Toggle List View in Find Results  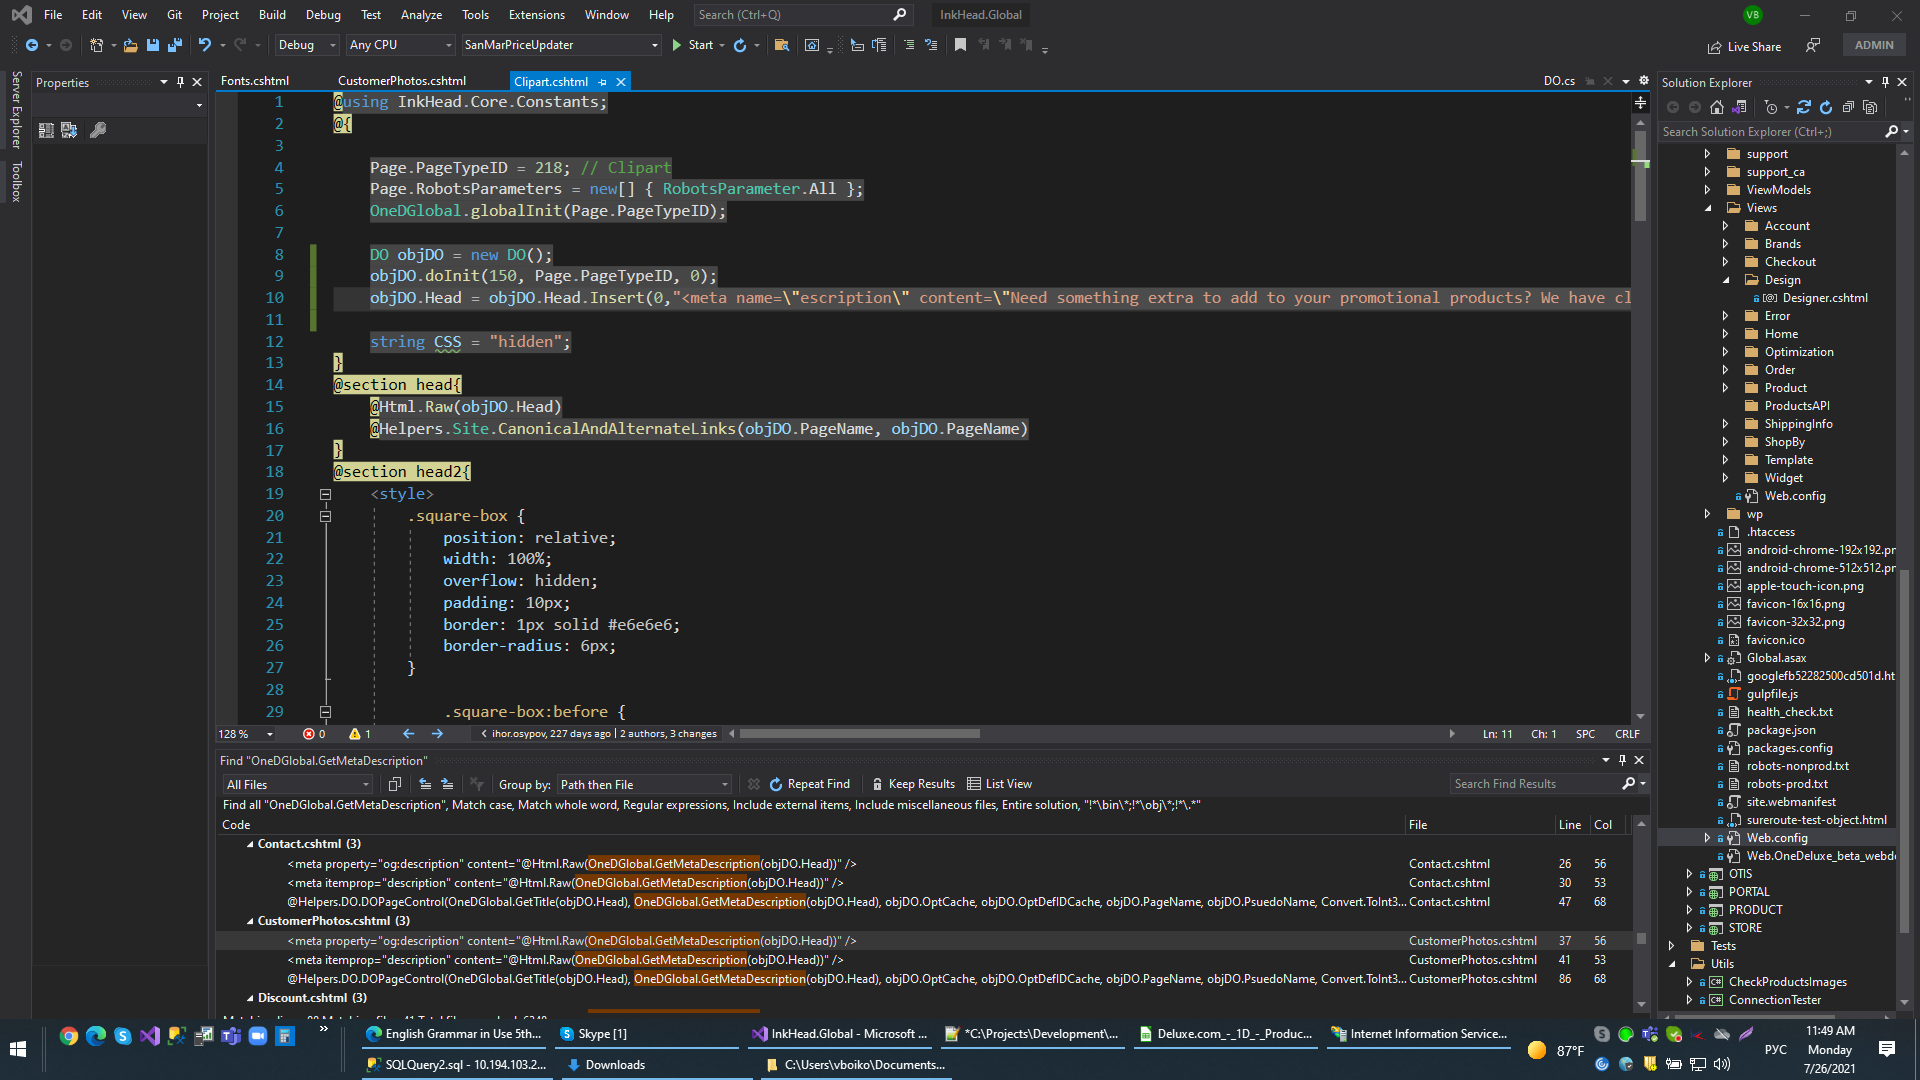[999, 784]
